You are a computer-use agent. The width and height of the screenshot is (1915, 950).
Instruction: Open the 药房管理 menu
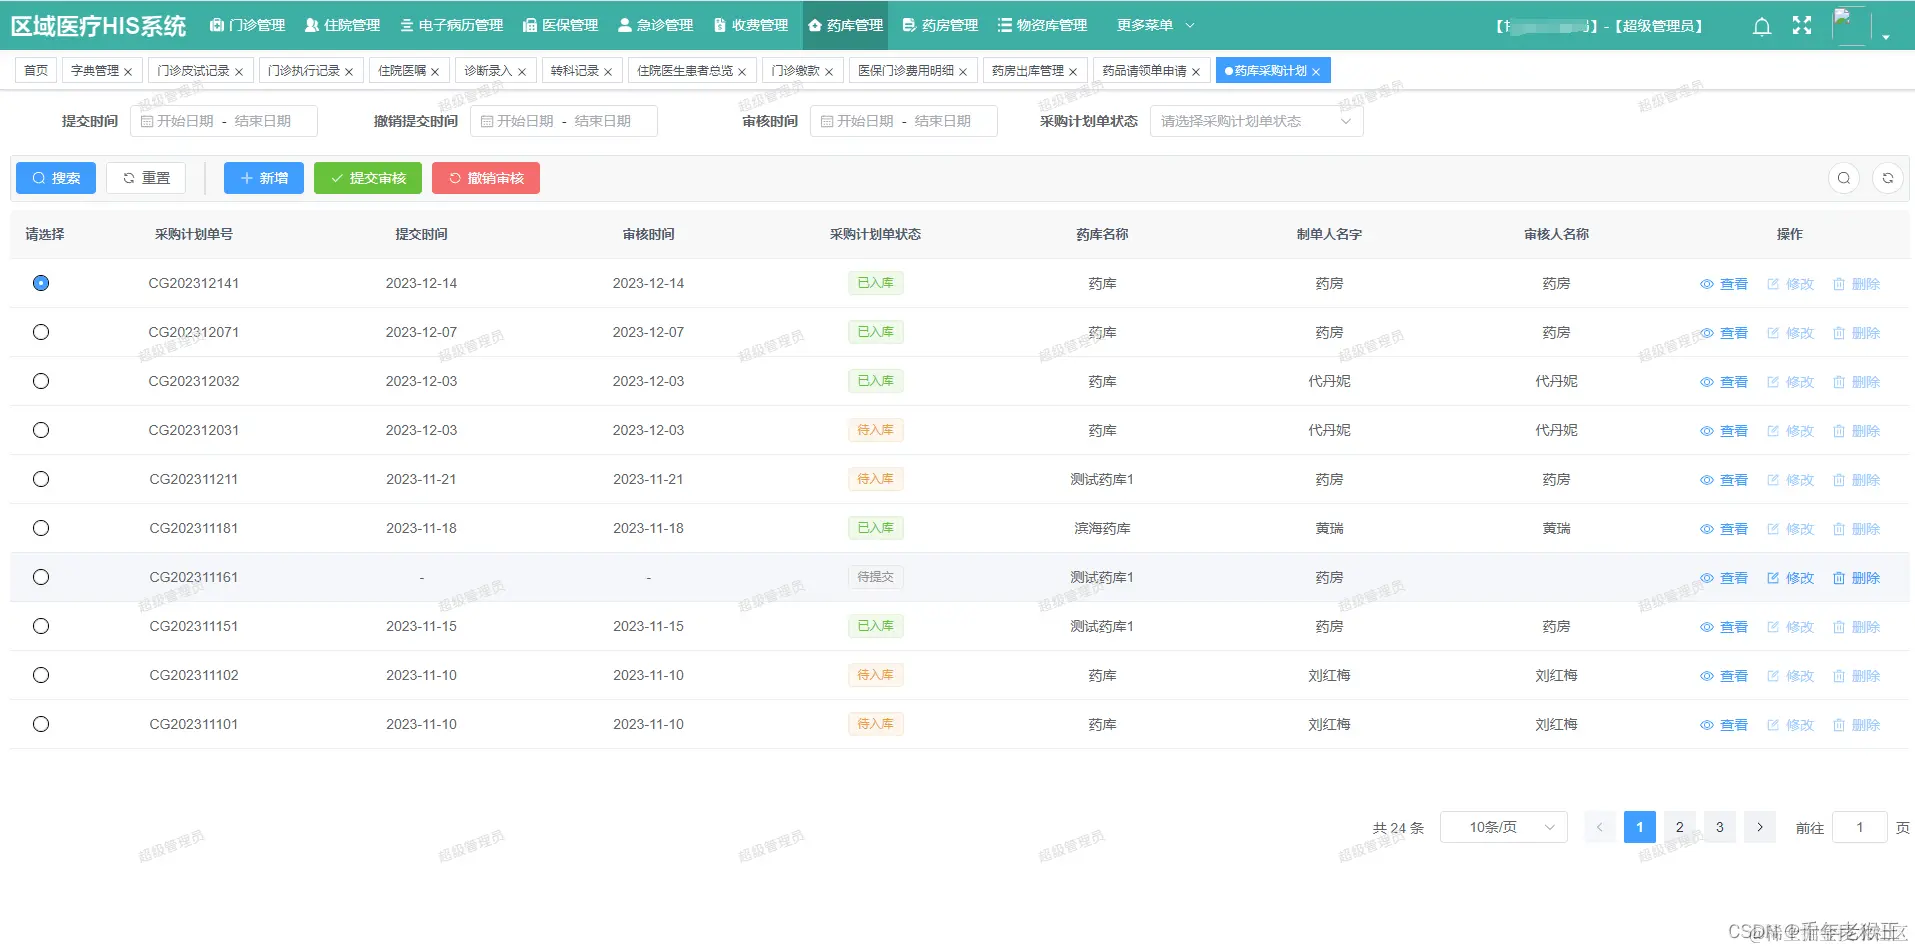[940, 25]
